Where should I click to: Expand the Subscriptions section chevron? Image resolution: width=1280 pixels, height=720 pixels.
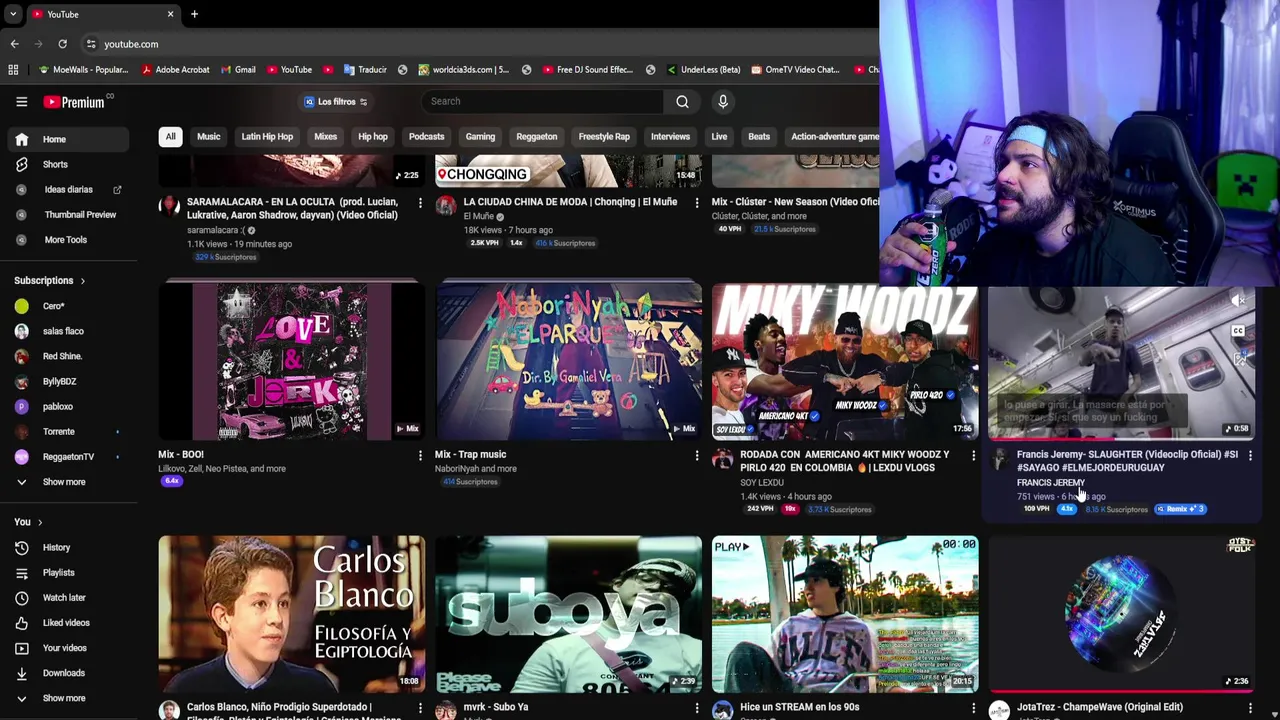click(x=82, y=281)
